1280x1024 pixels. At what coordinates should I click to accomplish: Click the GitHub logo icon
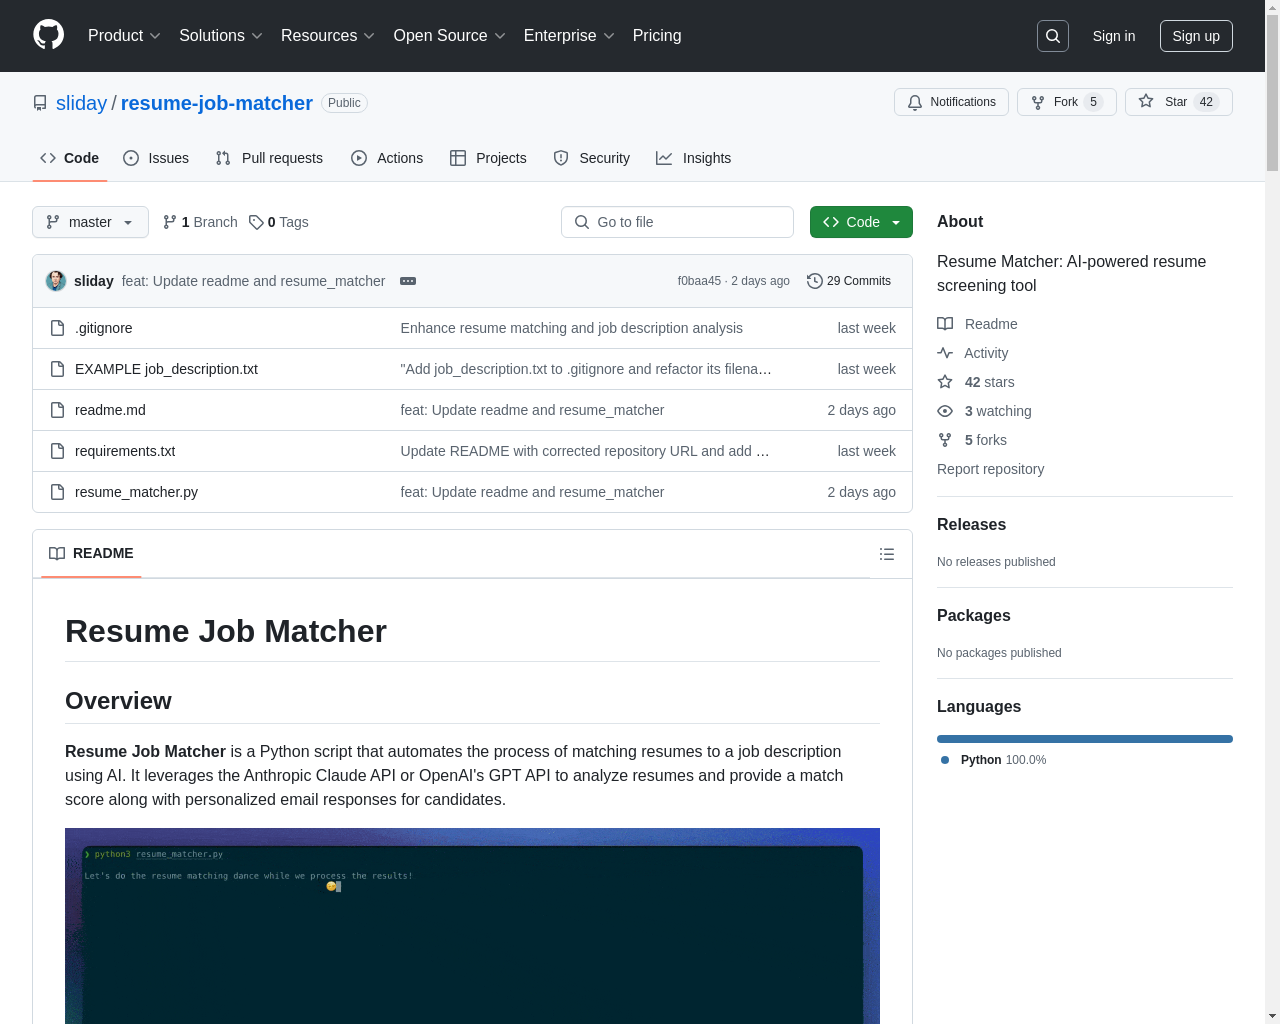click(49, 35)
